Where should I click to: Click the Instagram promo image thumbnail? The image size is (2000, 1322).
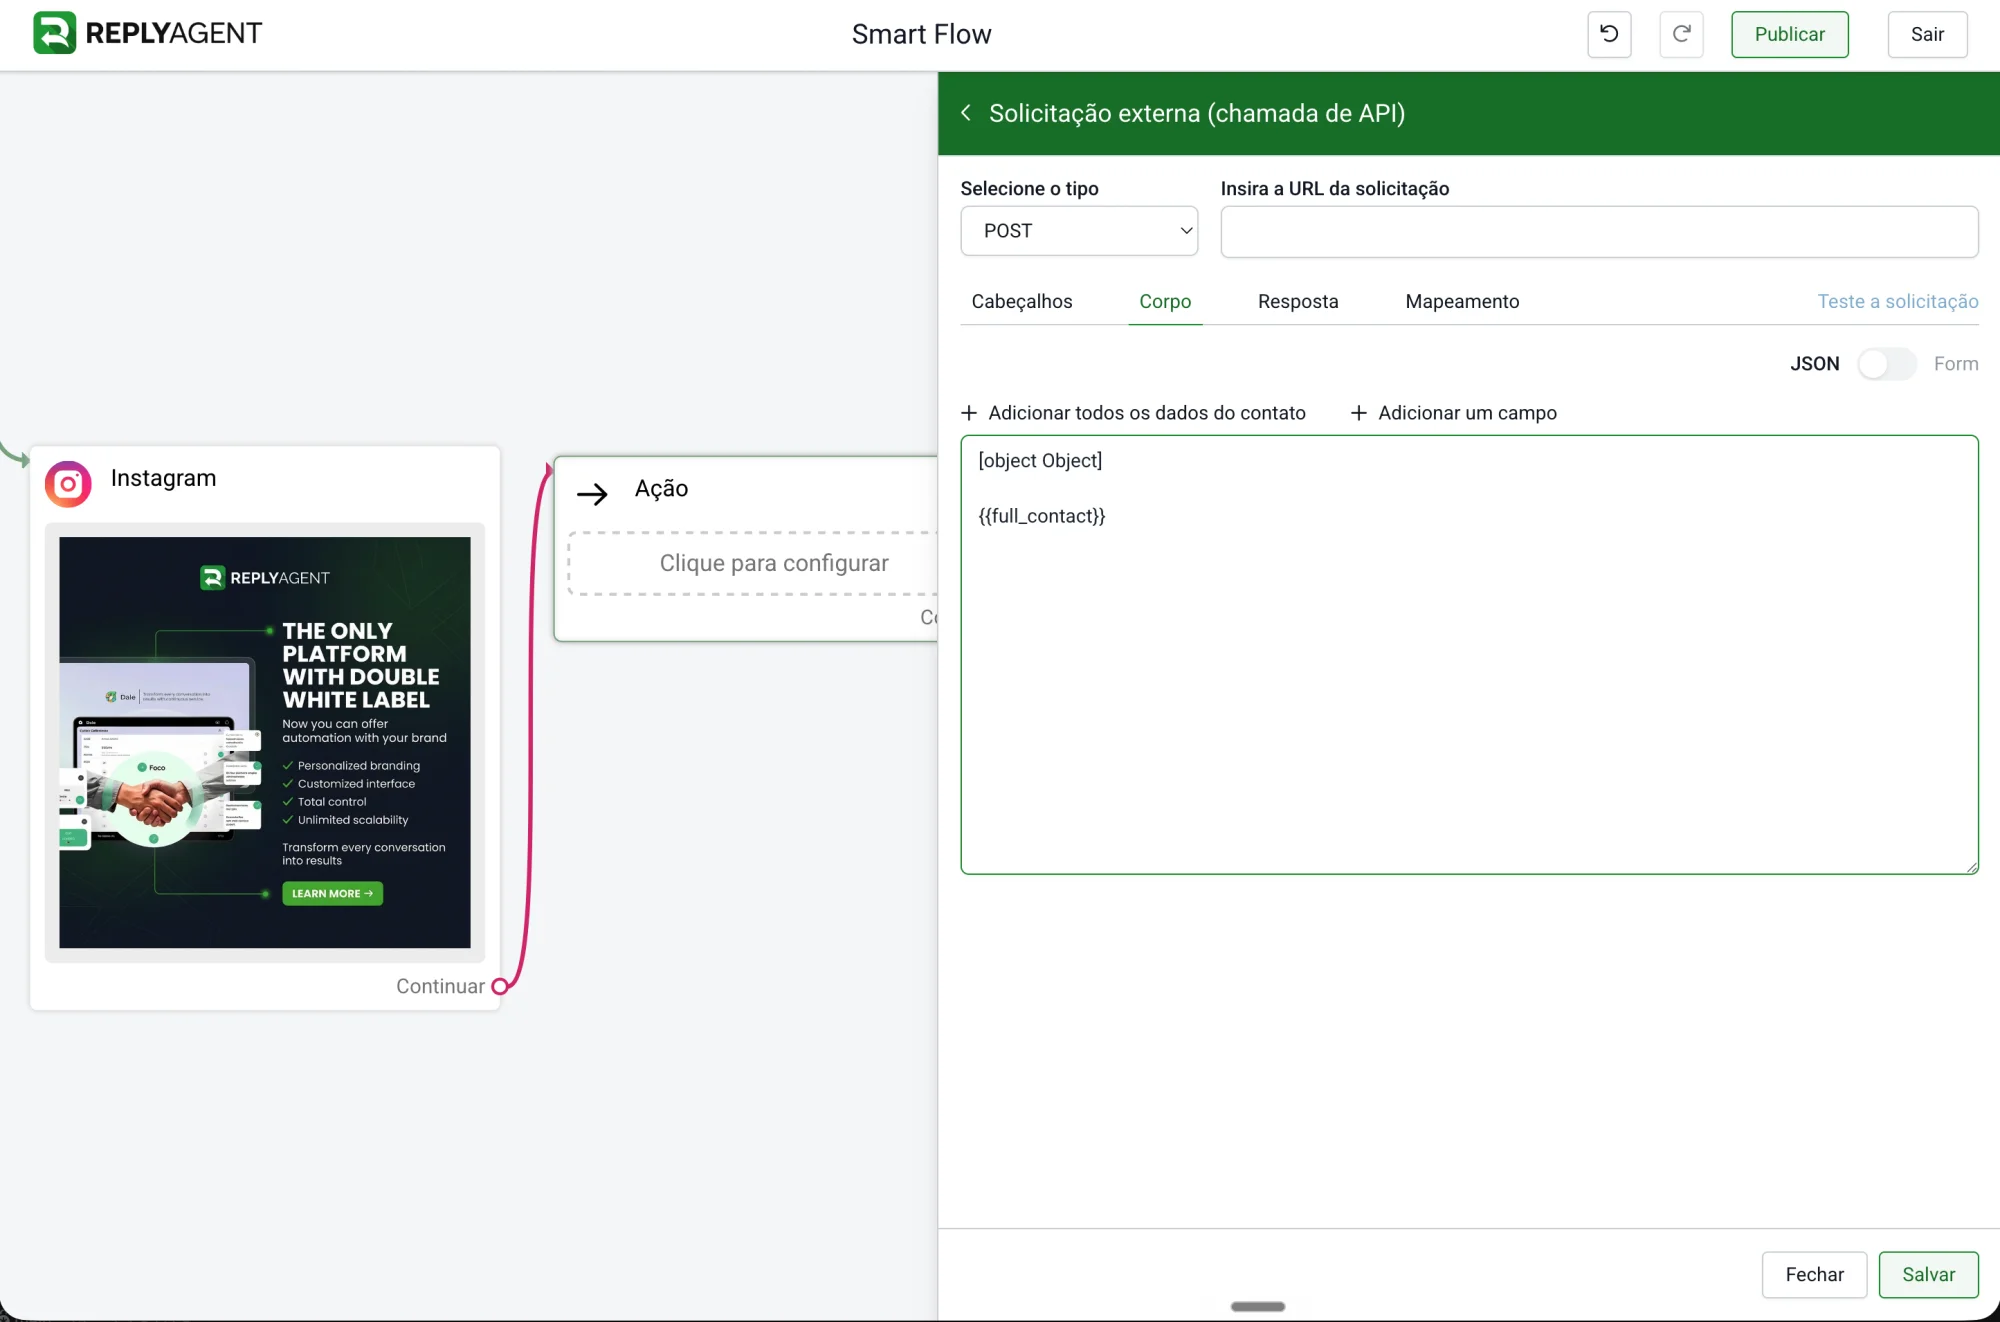(264, 743)
